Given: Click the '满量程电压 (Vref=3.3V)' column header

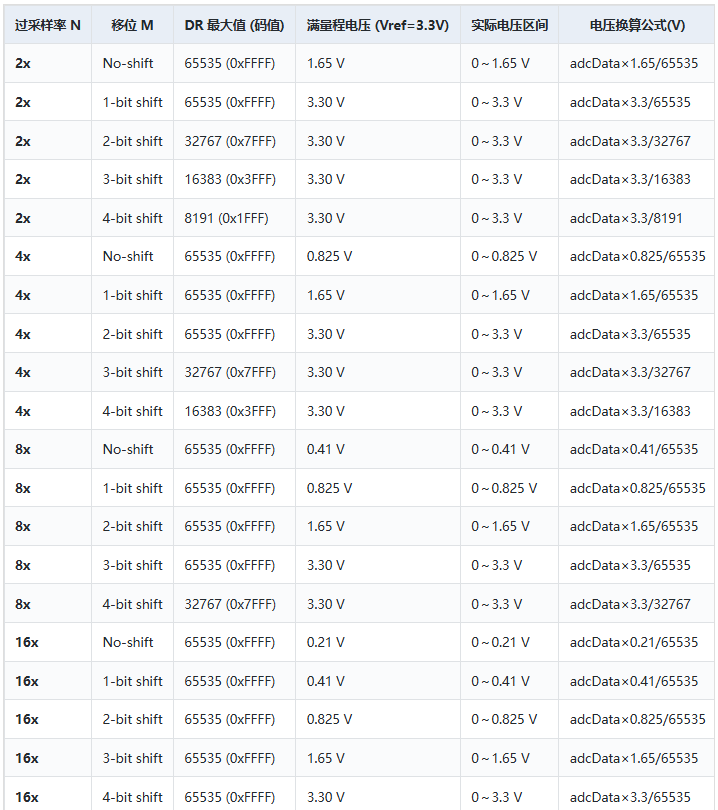Looking at the screenshot, I should pyautogui.click(x=378, y=25).
